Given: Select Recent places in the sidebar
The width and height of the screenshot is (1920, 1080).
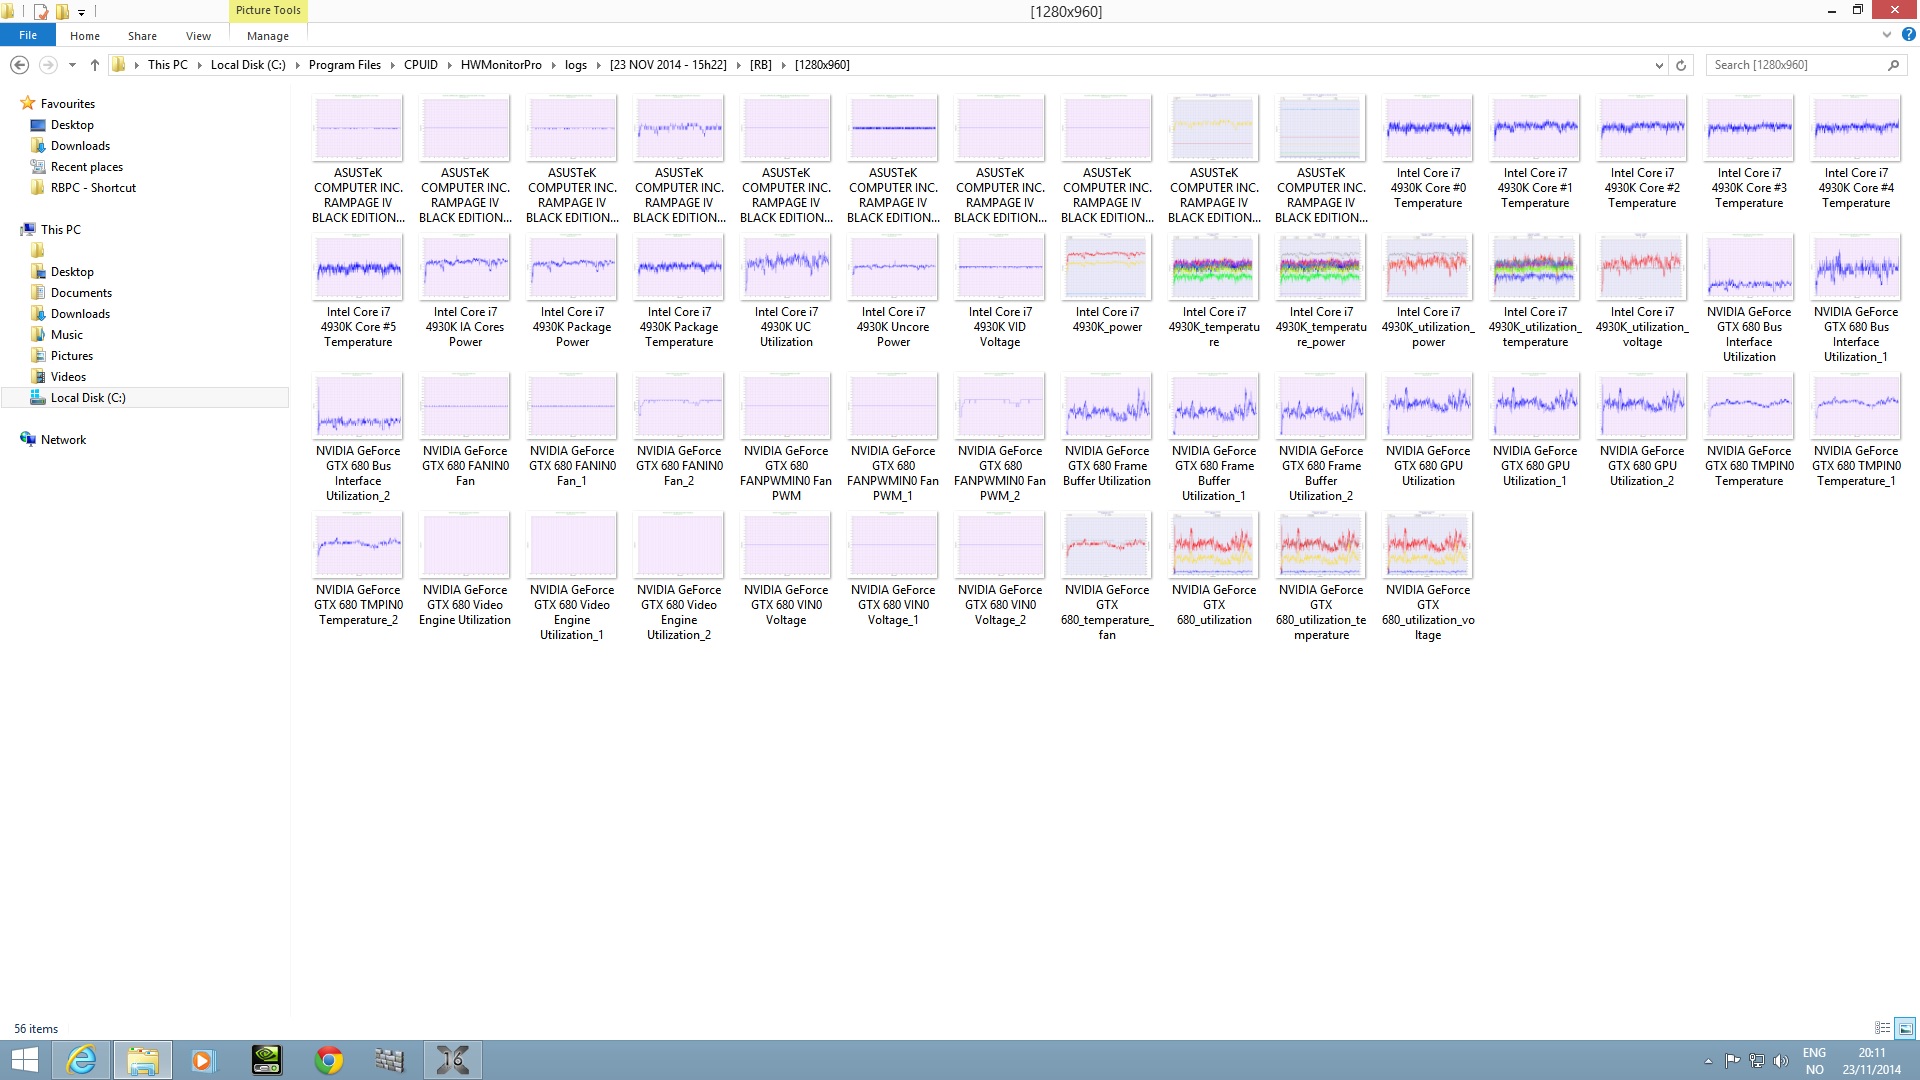Looking at the screenshot, I should tap(87, 167).
